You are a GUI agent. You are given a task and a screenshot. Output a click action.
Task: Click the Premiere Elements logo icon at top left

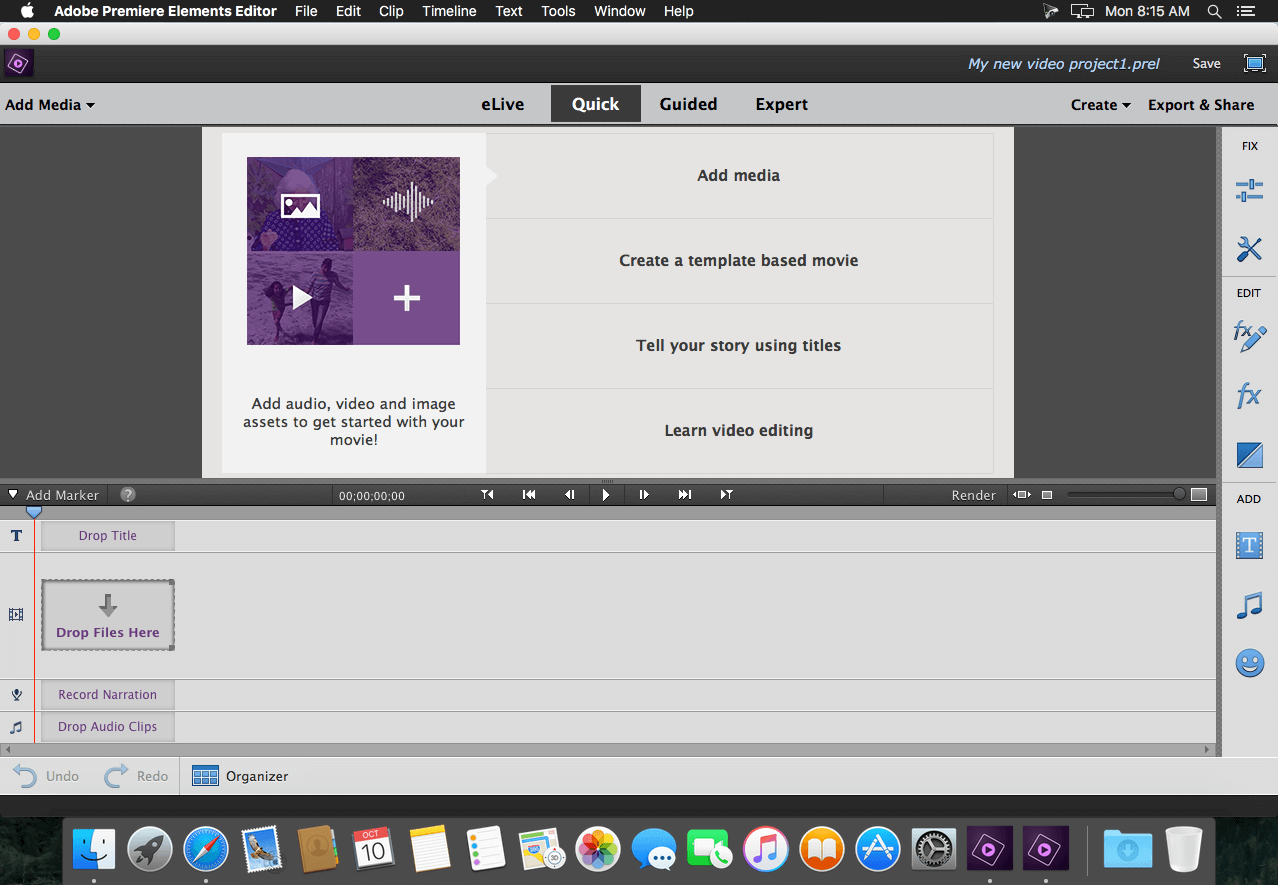pyautogui.click(x=19, y=64)
